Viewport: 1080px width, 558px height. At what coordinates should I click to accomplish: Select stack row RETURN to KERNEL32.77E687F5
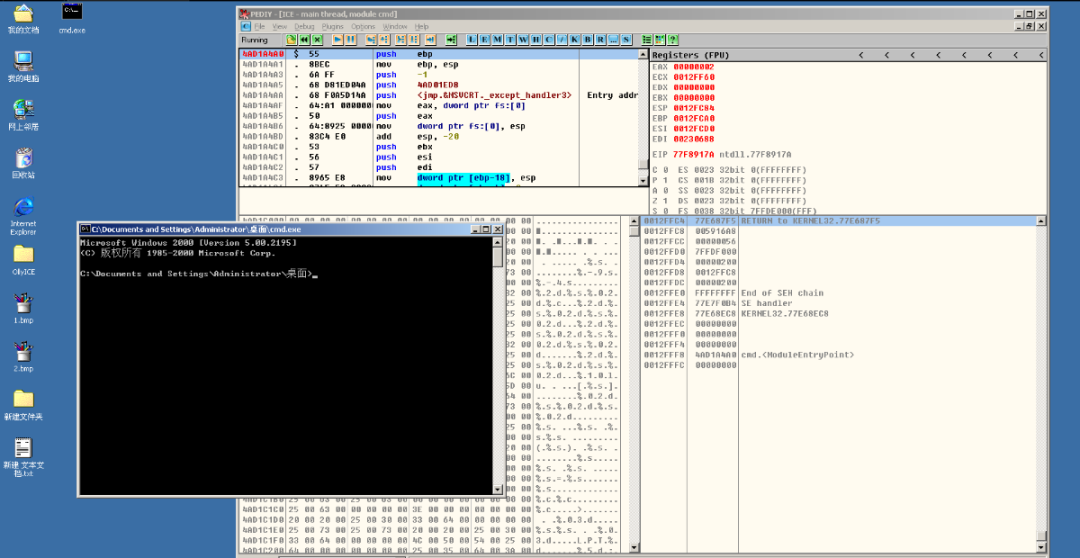click(x=839, y=221)
